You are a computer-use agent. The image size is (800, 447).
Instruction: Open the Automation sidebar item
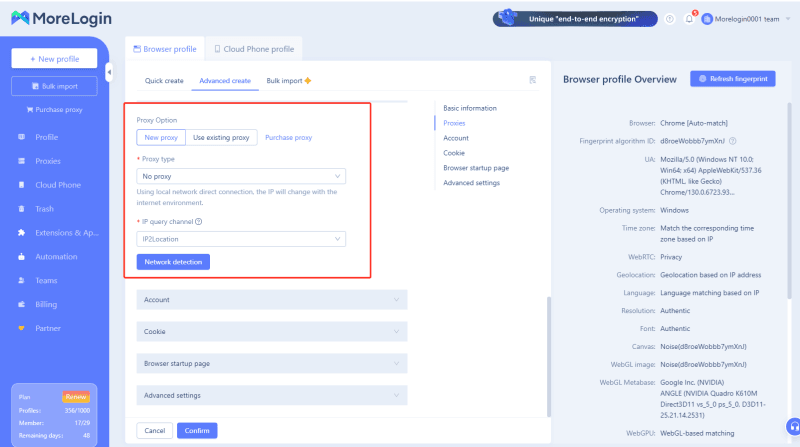click(56, 257)
